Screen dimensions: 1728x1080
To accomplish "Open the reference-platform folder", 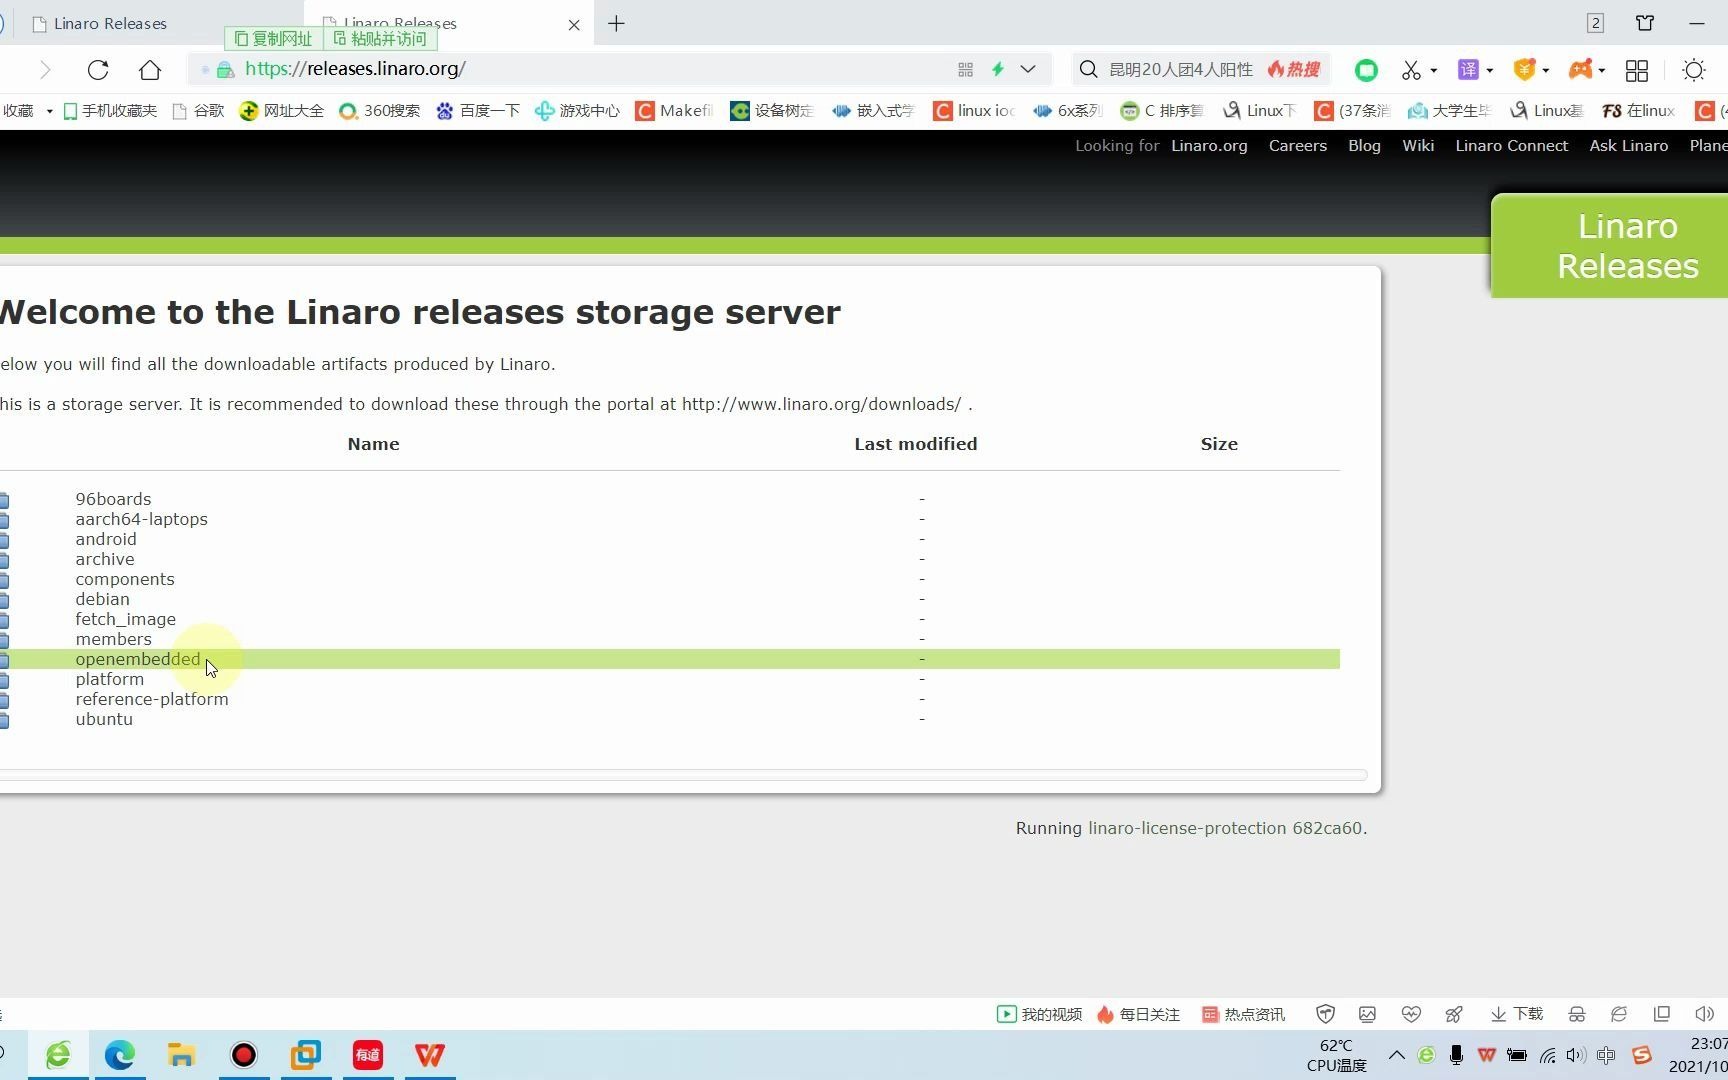I will pos(152,699).
